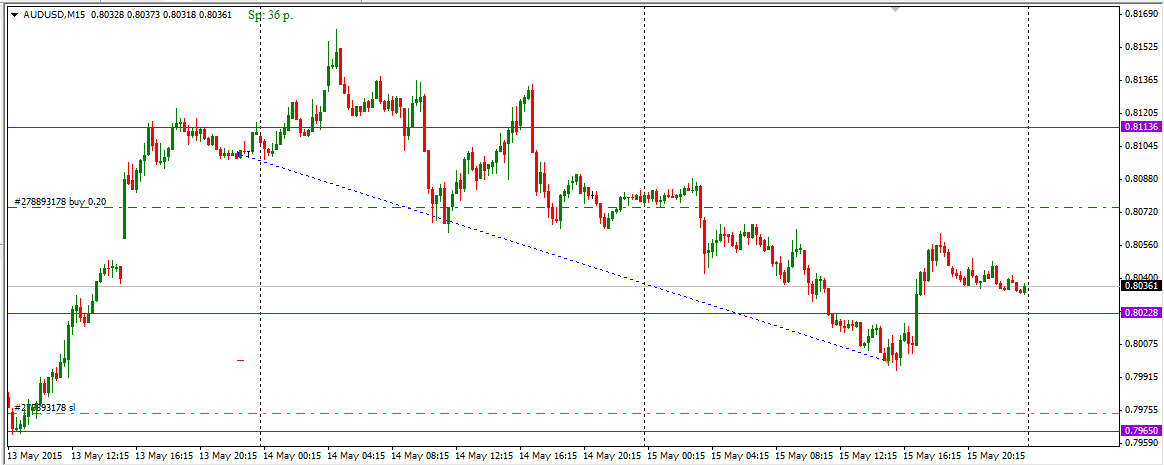
Task: Click the chart shift triangle marker at top
Action: (x=896, y=10)
